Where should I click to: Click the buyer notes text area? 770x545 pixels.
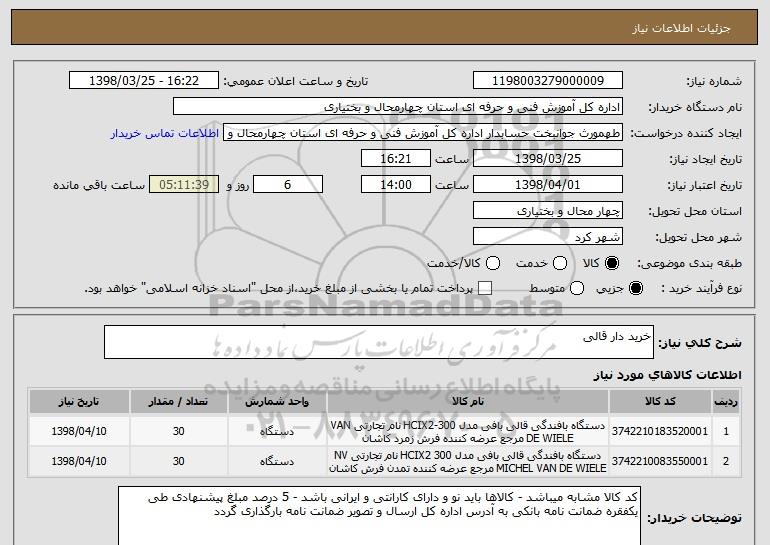pos(379,516)
